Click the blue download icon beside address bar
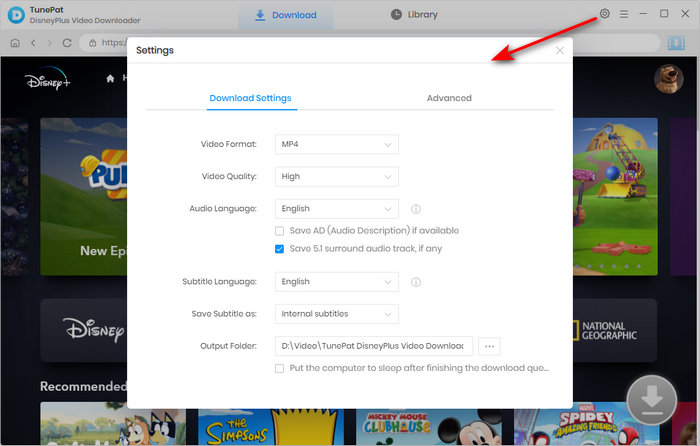700x446 pixels. (676, 43)
